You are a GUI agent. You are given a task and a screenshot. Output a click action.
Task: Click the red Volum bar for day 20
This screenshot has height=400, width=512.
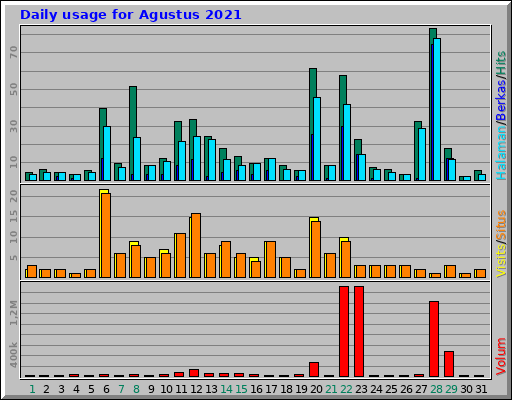coord(314,369)
